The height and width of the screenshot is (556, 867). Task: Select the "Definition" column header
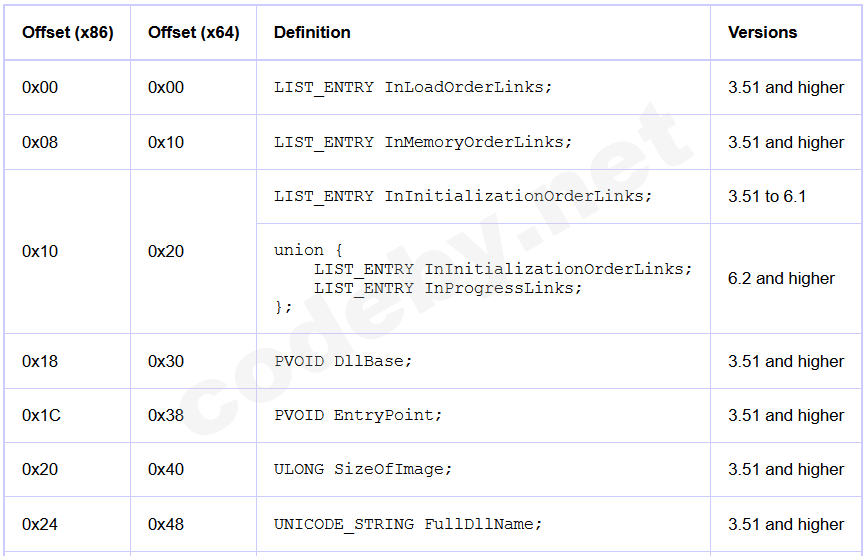point(312,33)
